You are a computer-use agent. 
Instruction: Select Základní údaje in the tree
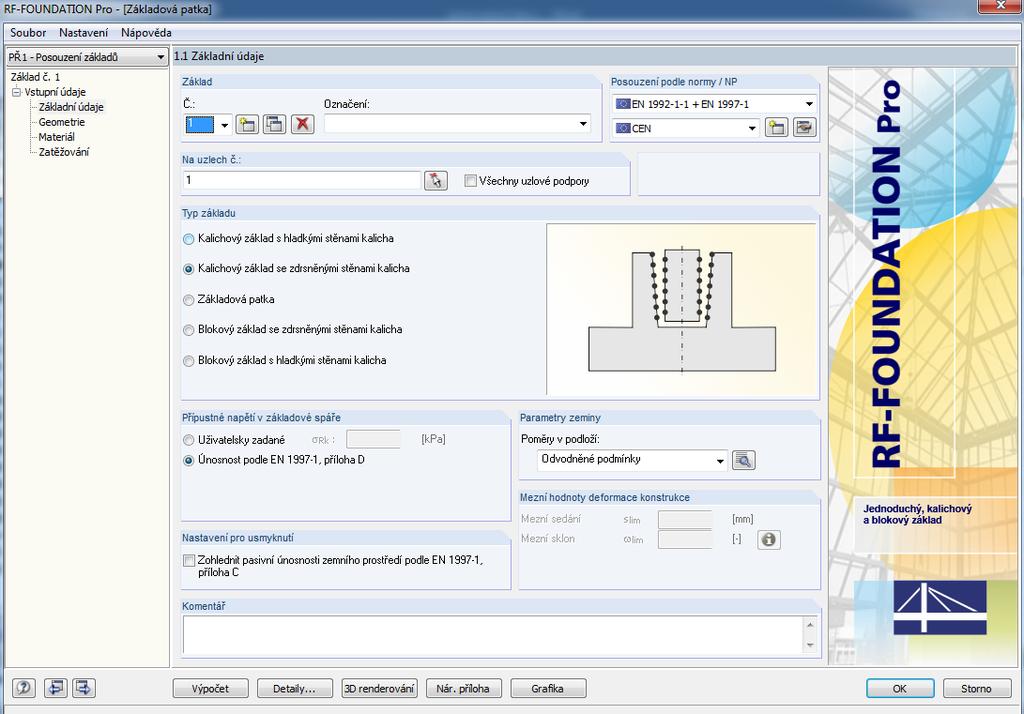(x=71, y=107)
